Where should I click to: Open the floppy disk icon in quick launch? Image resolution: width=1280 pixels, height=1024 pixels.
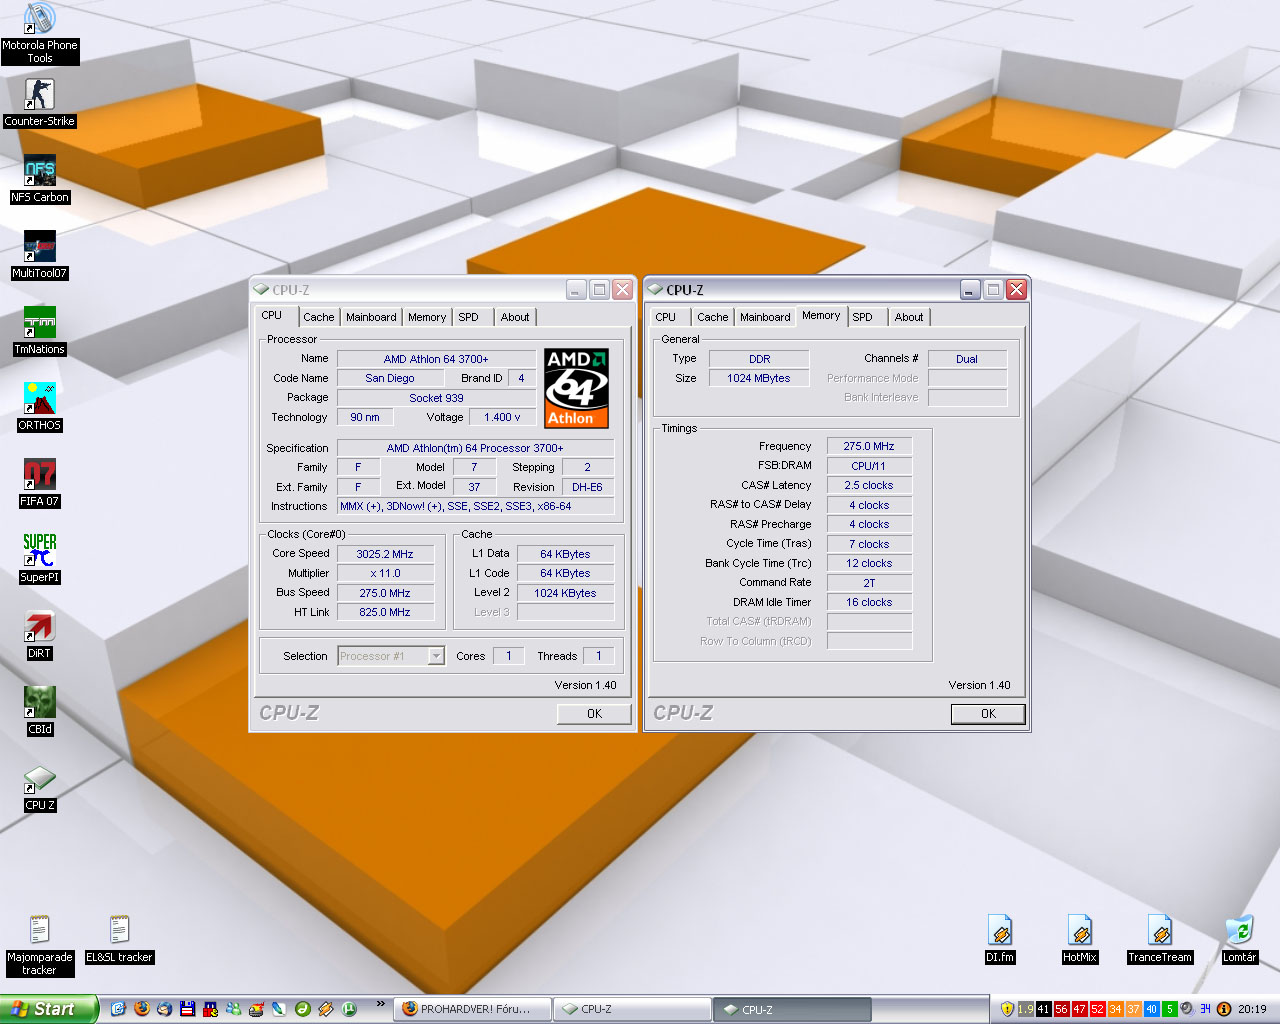187,1009
